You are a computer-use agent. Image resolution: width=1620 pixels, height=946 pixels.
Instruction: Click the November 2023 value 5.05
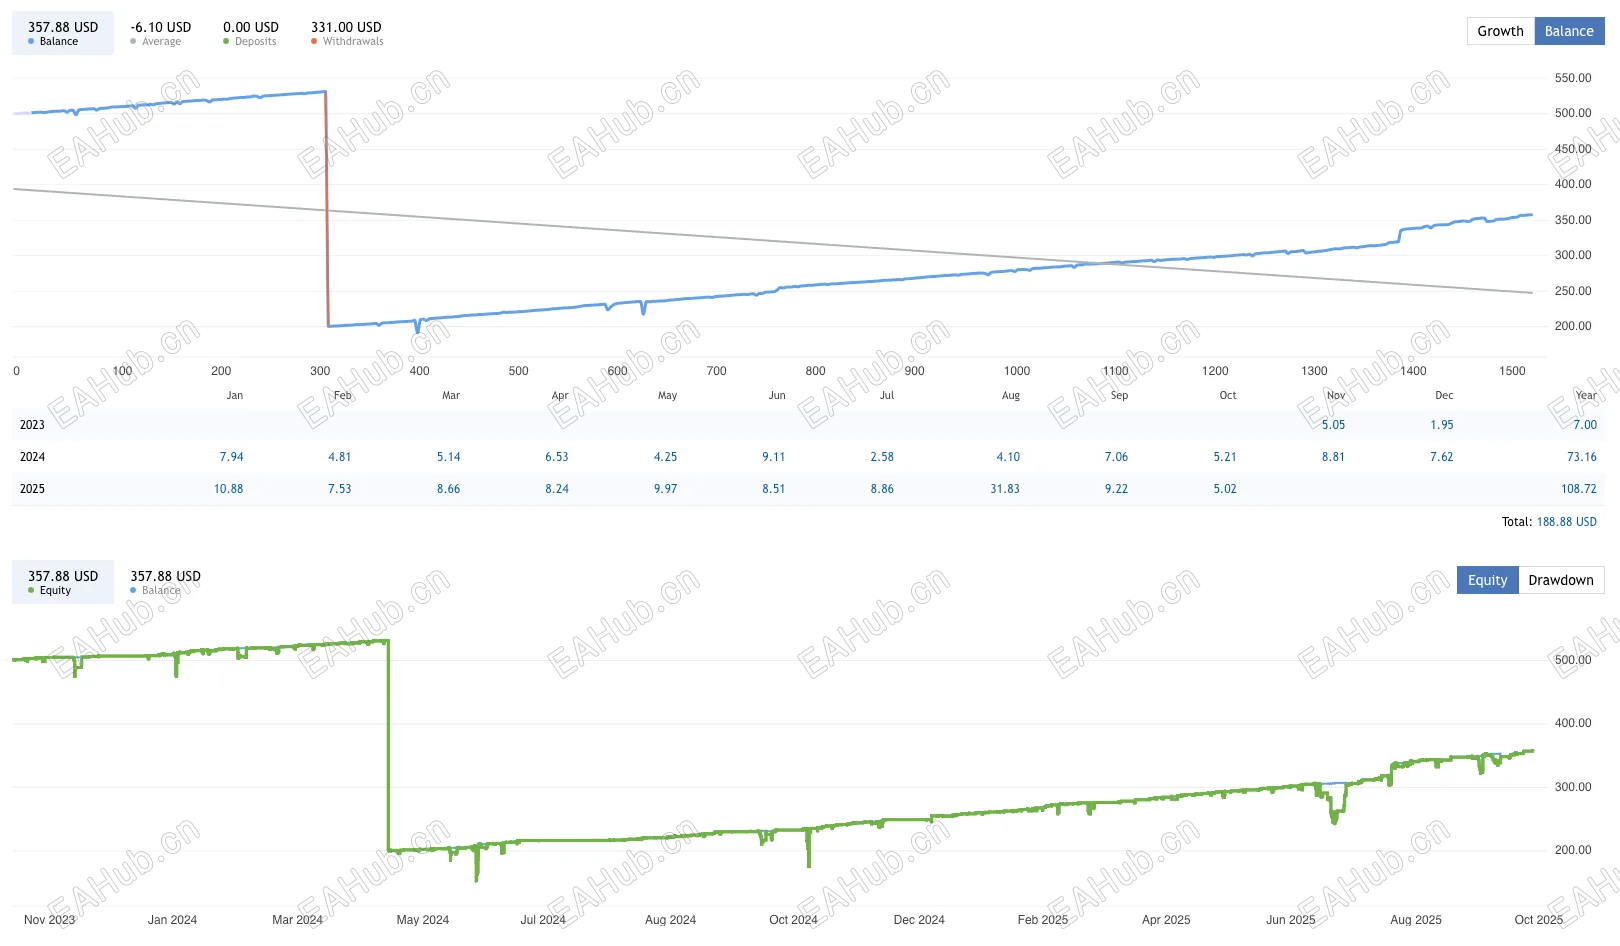[x=1333, y=425]
